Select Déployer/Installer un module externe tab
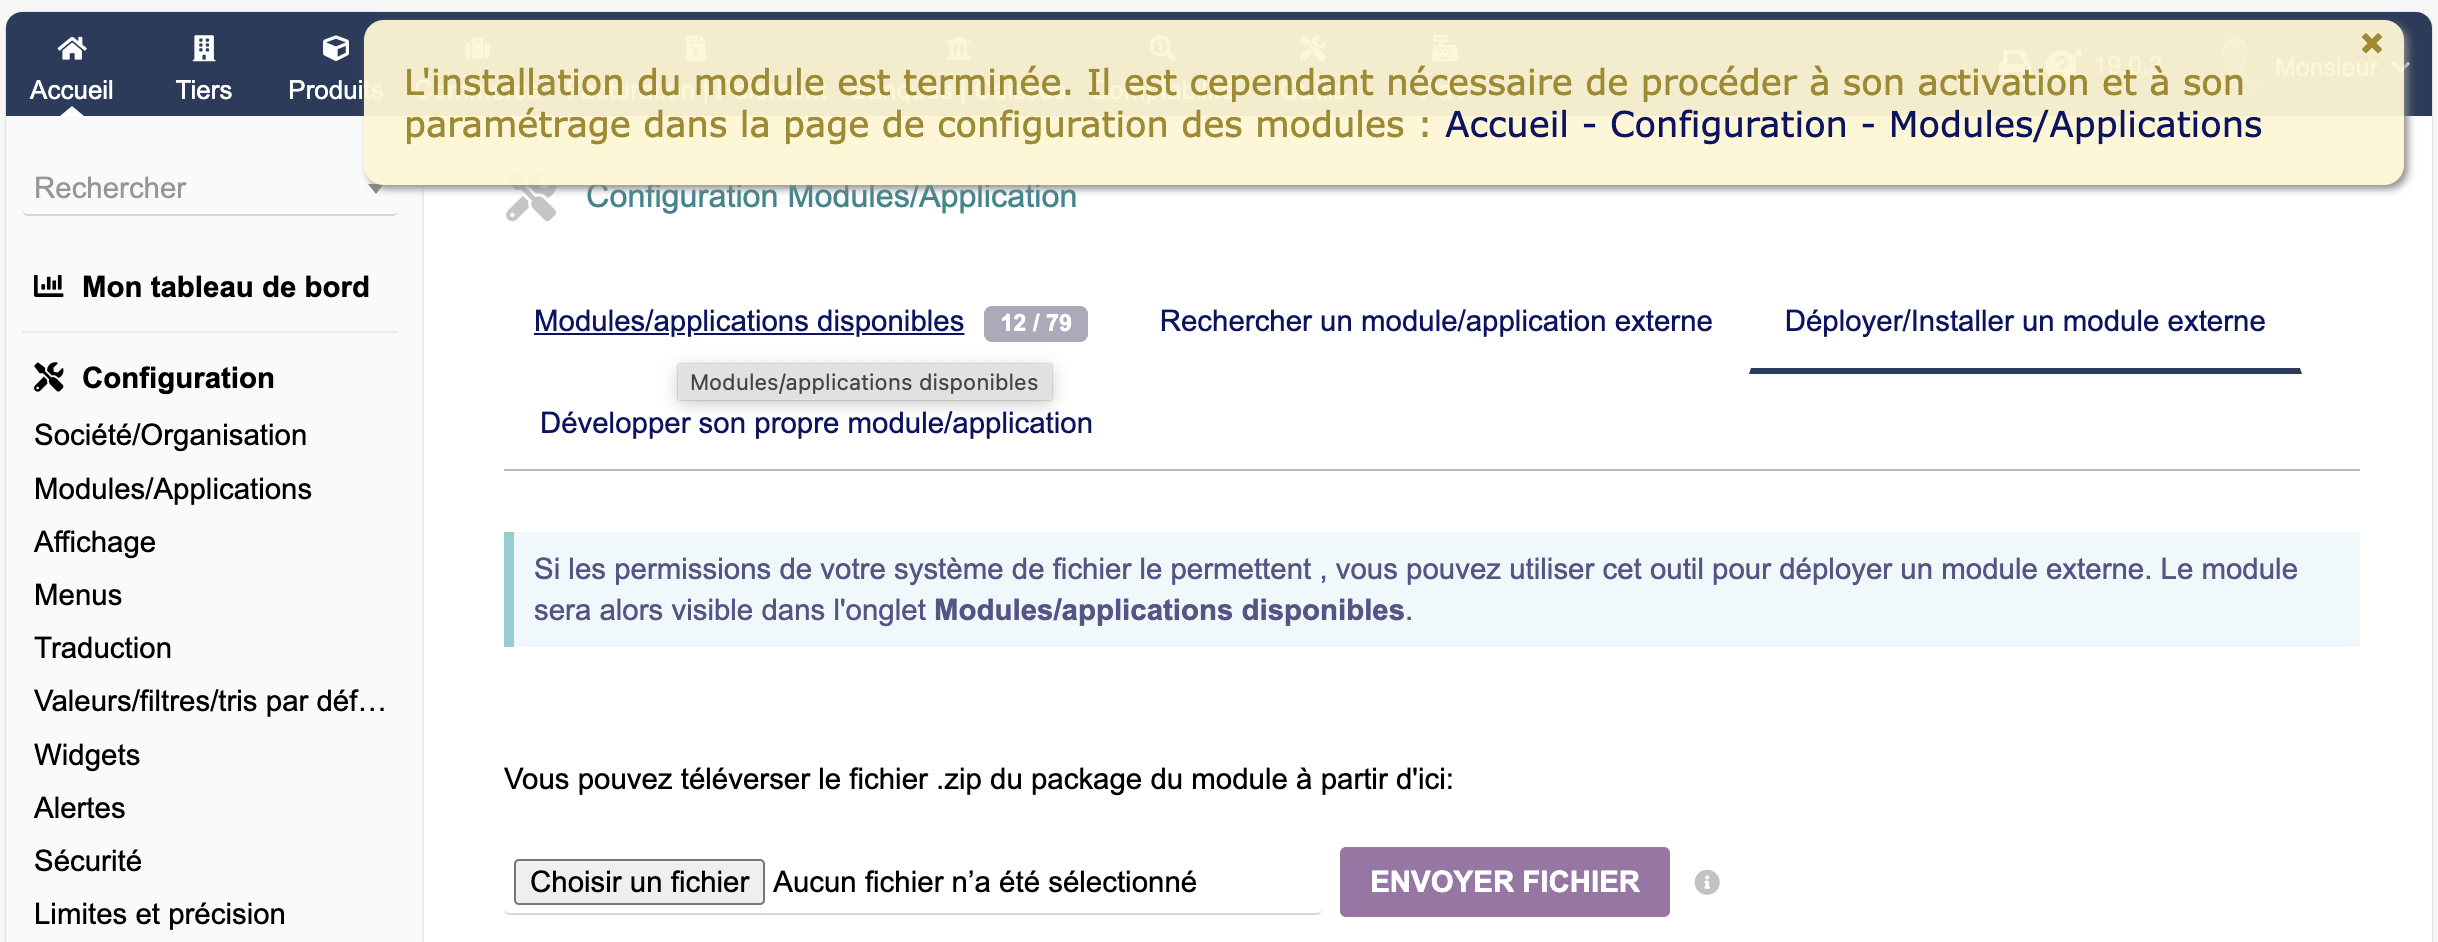 click(x=2024, y=321)
